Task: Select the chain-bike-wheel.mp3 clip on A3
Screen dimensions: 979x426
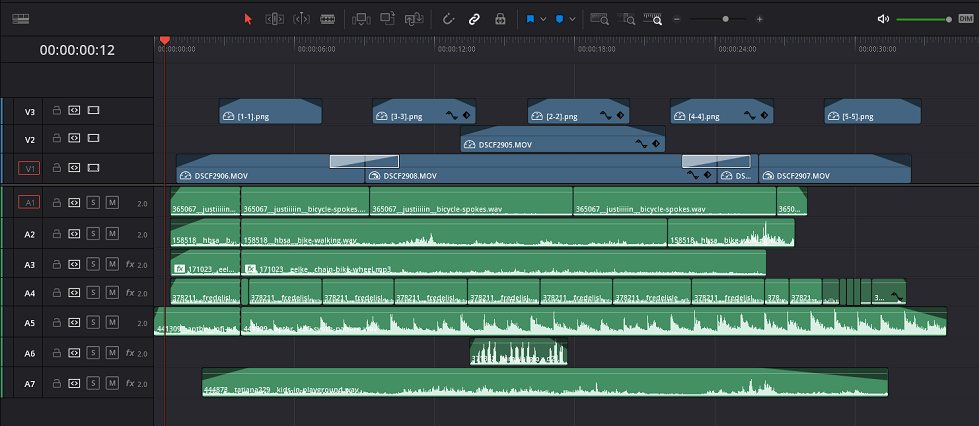Action: point(503,263)
